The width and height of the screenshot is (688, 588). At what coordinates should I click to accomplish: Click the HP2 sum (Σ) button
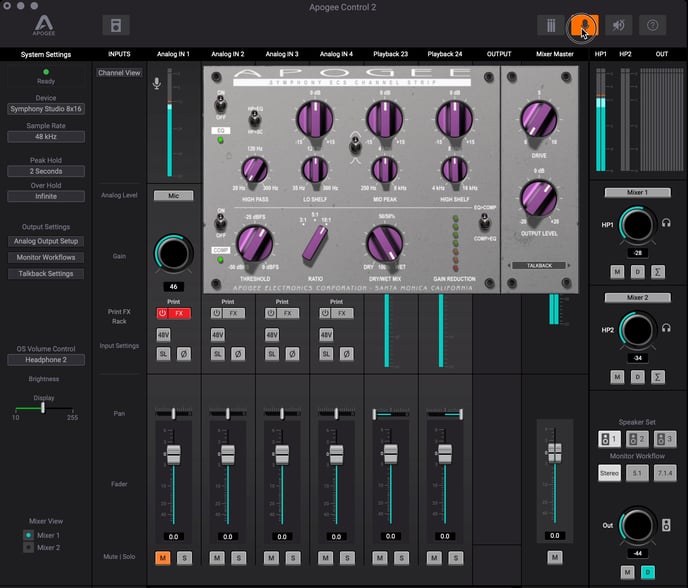click(x=658, y=376)
